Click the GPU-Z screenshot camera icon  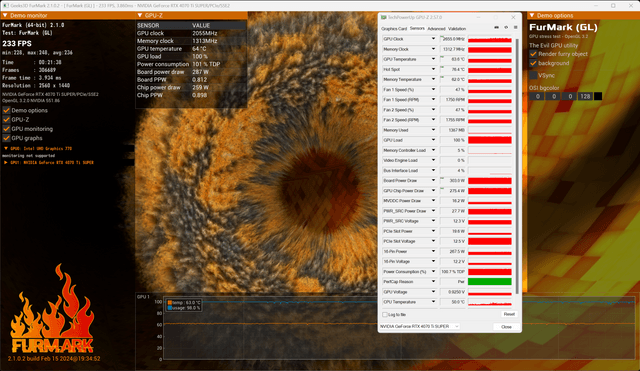496,28
